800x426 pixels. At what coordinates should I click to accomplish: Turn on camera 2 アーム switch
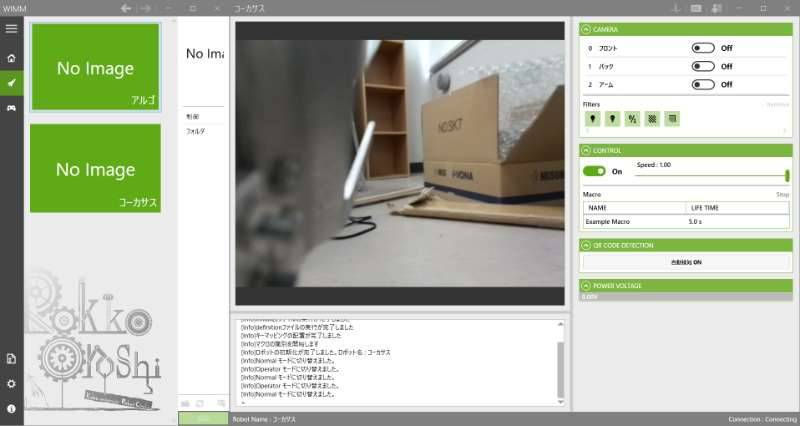coord(703,84)
